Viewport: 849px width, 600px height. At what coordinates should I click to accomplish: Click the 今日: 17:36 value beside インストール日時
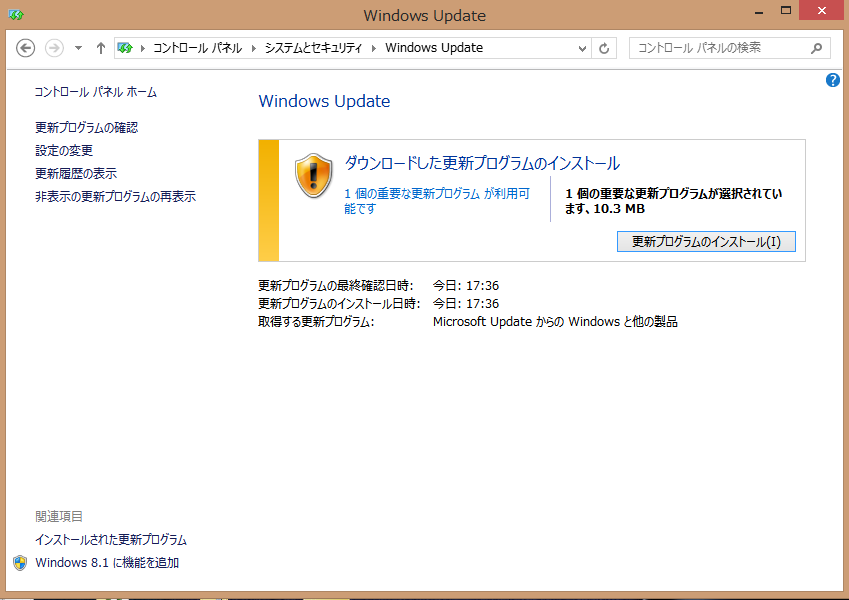tap(466, 303)
